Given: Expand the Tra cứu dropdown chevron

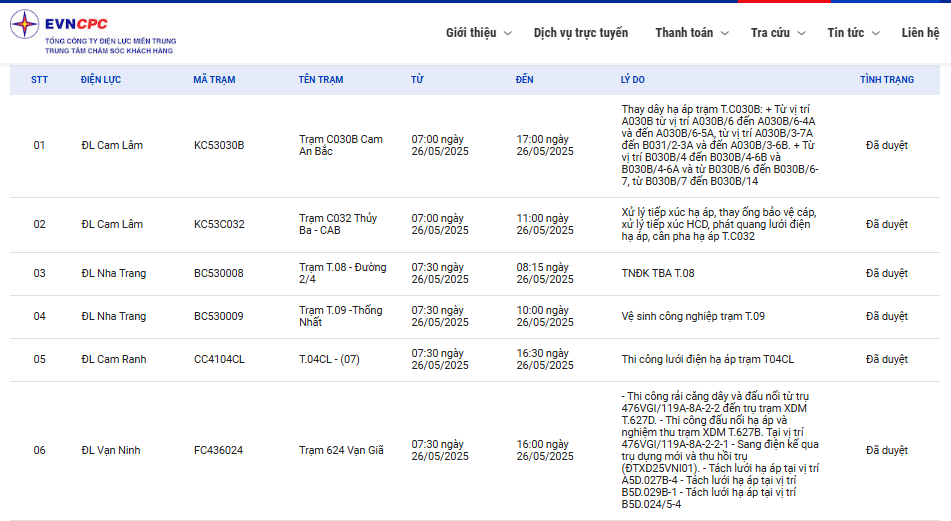Looking at the screenshot, I should [x=801, y=33].
